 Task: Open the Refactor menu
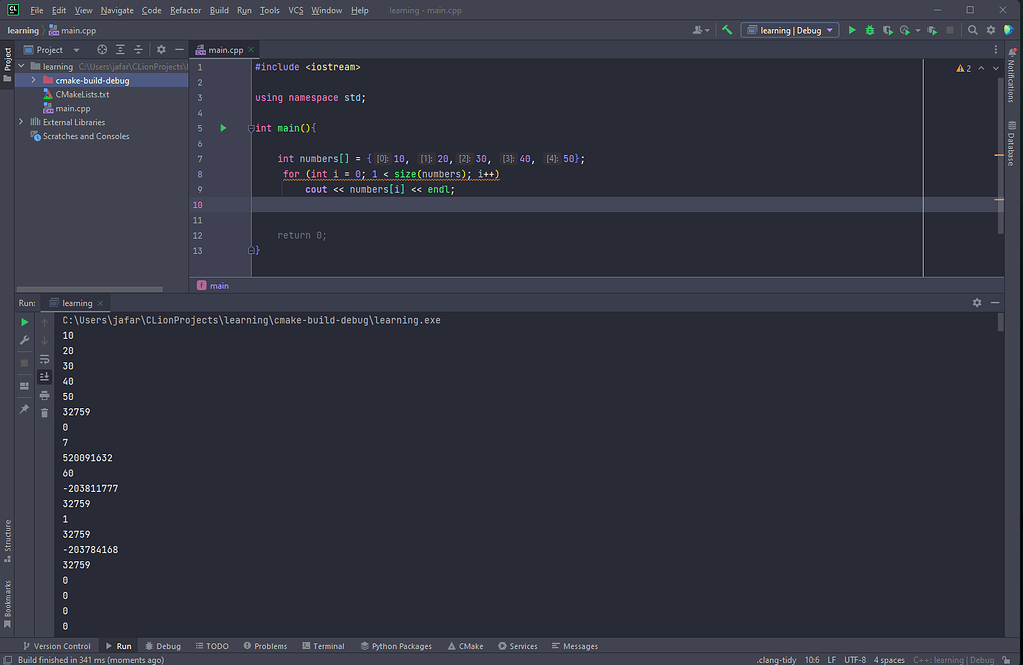[x=185, y=10]
